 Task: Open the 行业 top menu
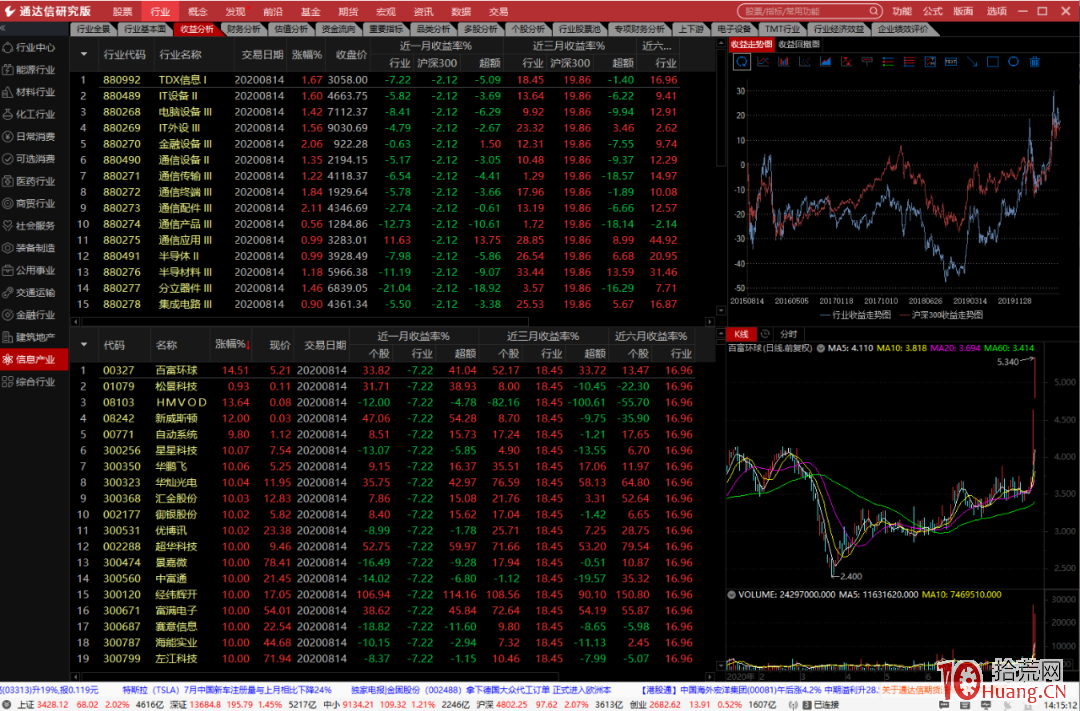click(160, 11)
